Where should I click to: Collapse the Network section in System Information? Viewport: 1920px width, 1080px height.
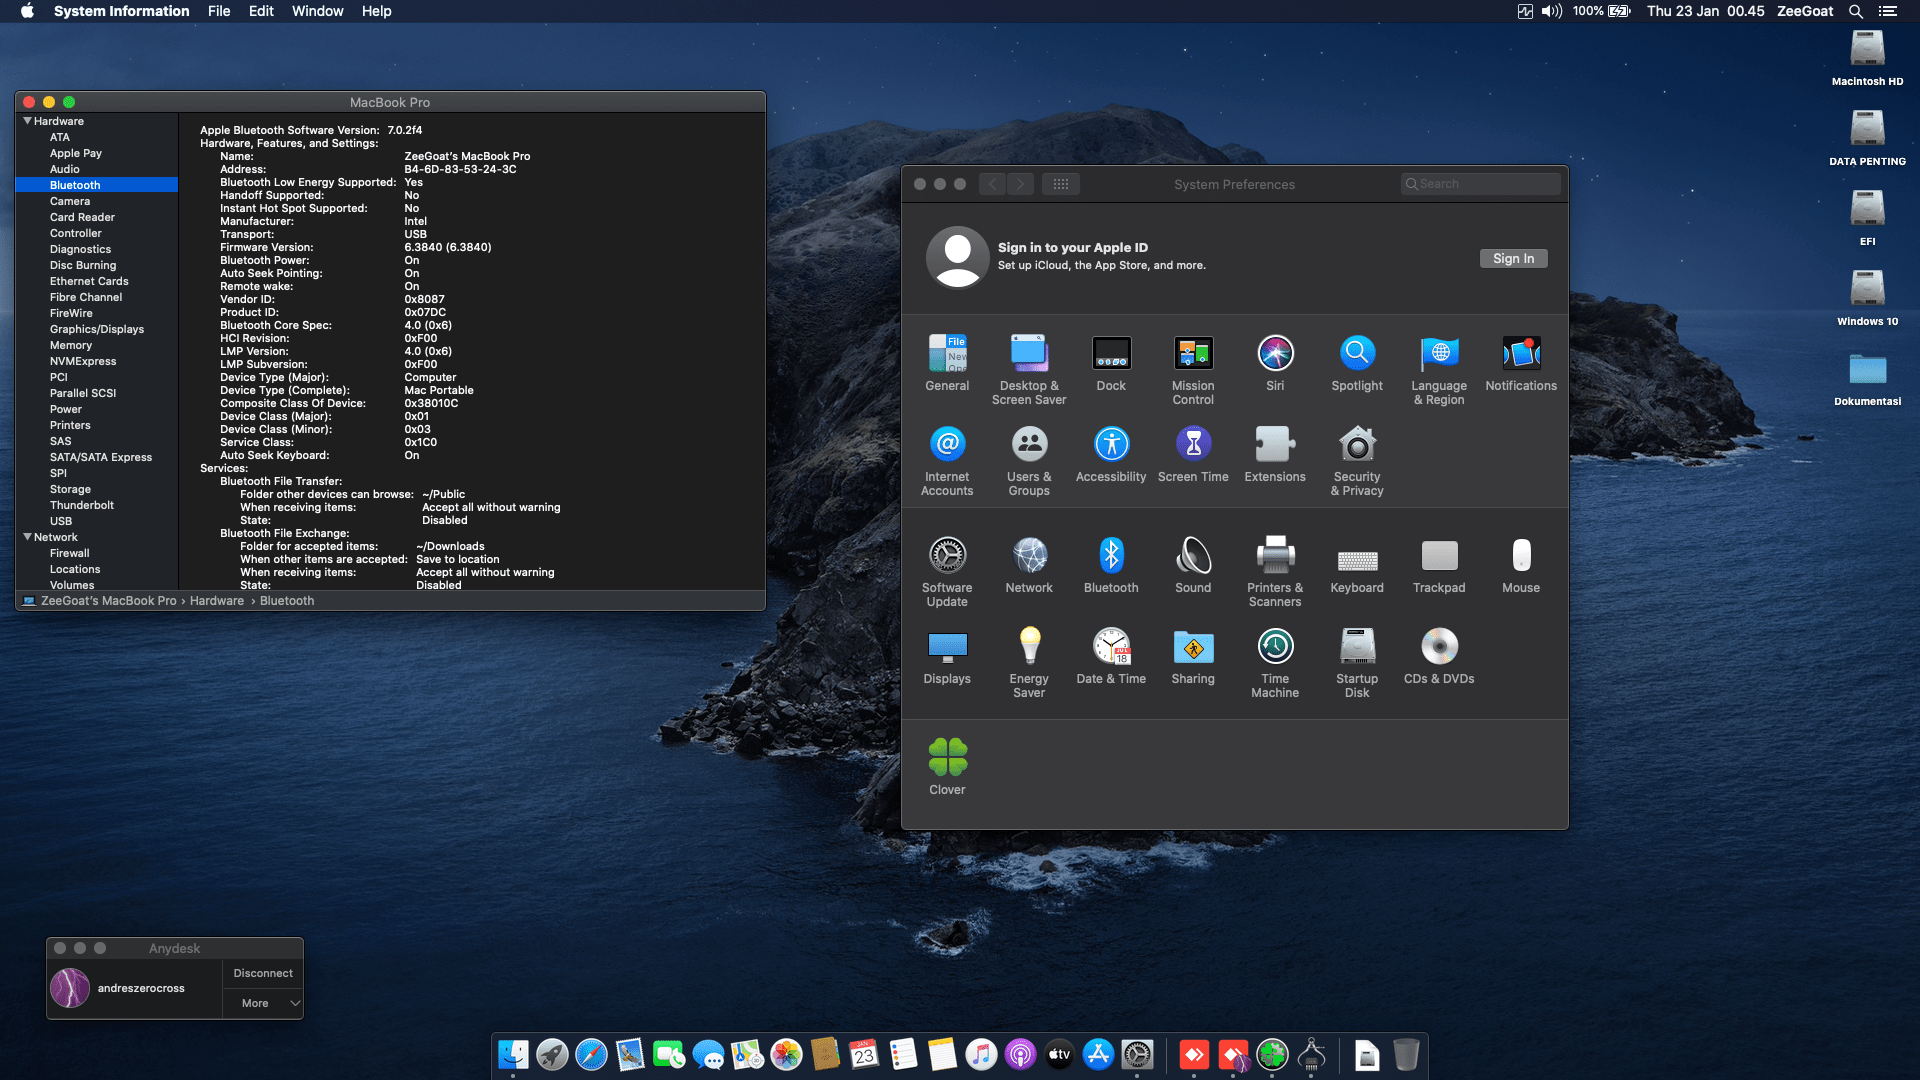point(28,537)
